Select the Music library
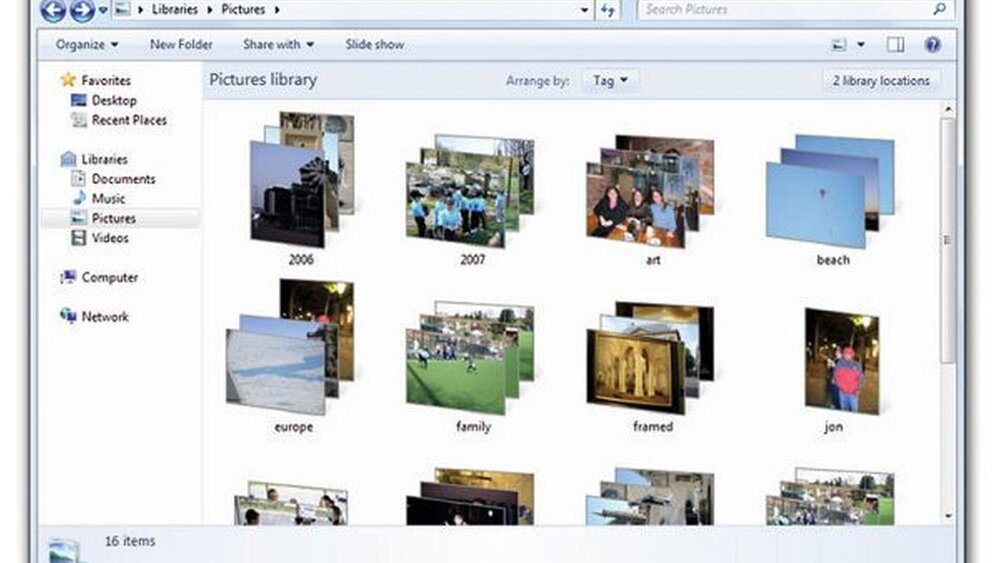The width and height of the screenshot is (1000, 563). (108, 199)
